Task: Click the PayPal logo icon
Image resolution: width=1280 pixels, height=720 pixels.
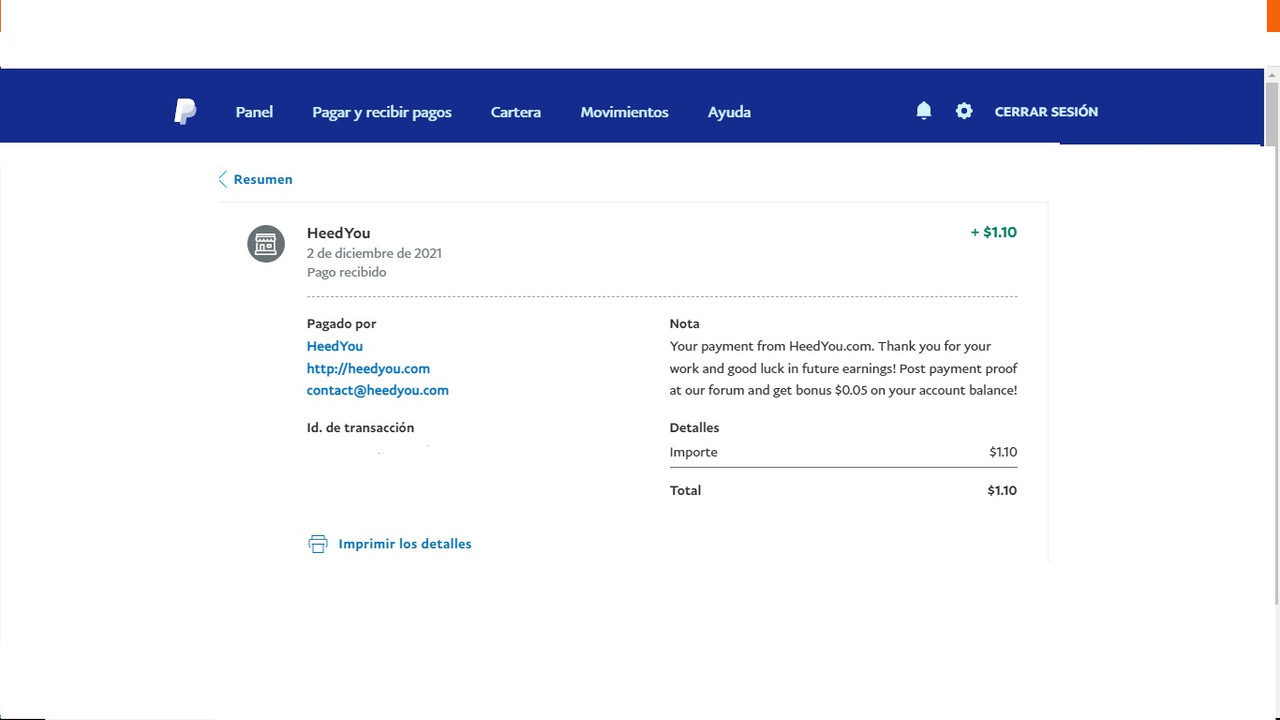Action: [185, 112]
